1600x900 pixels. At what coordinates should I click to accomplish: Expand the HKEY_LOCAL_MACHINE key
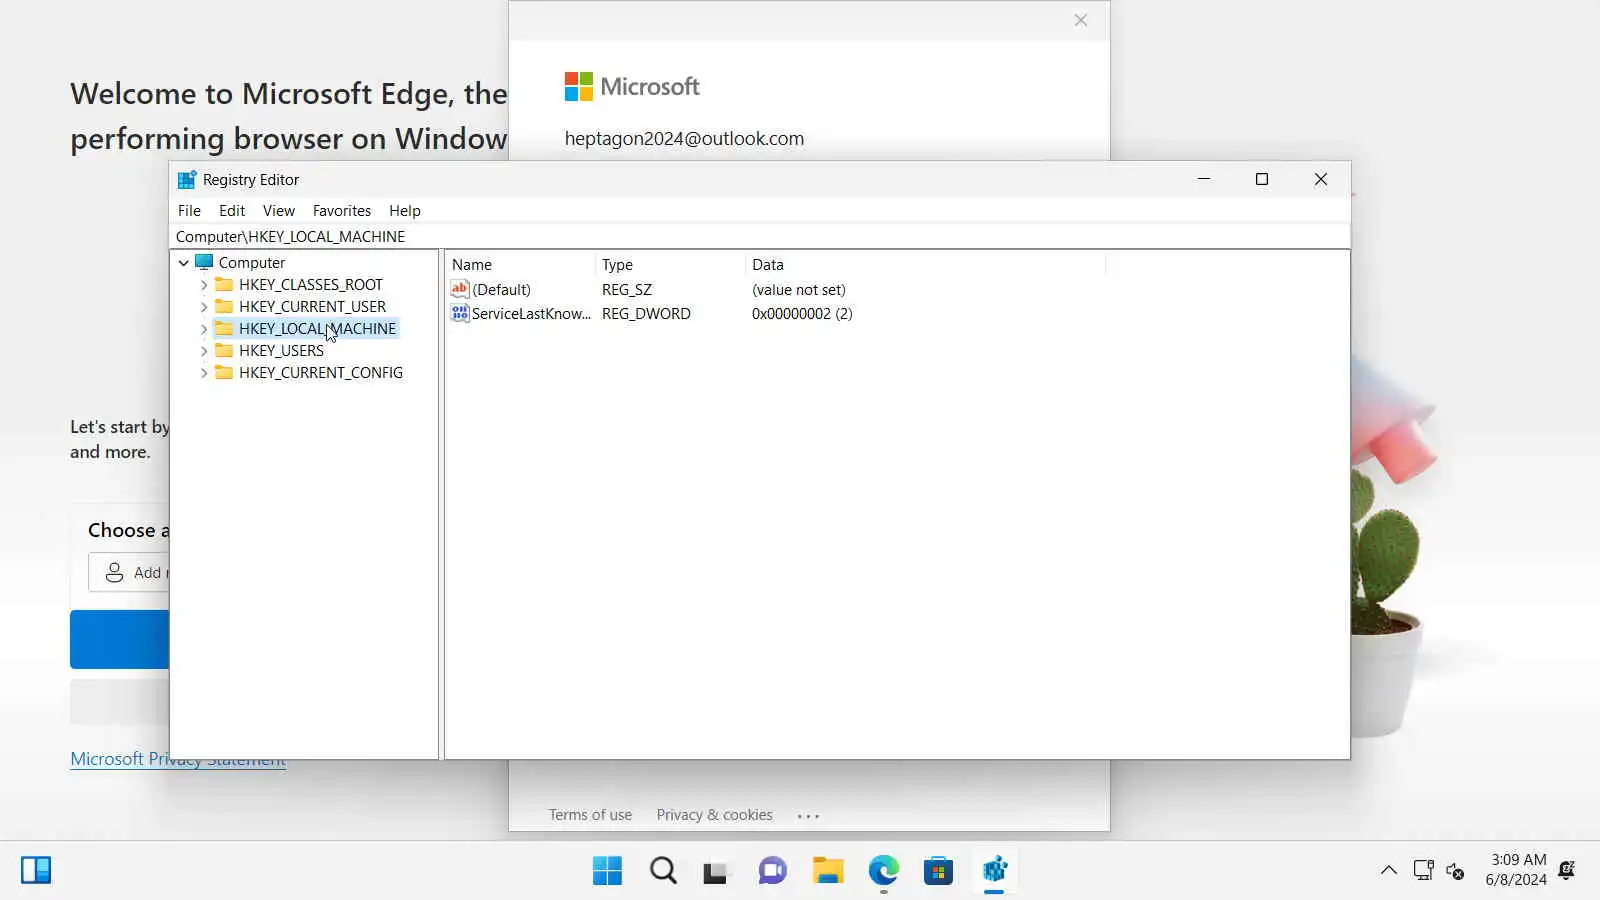204,329
